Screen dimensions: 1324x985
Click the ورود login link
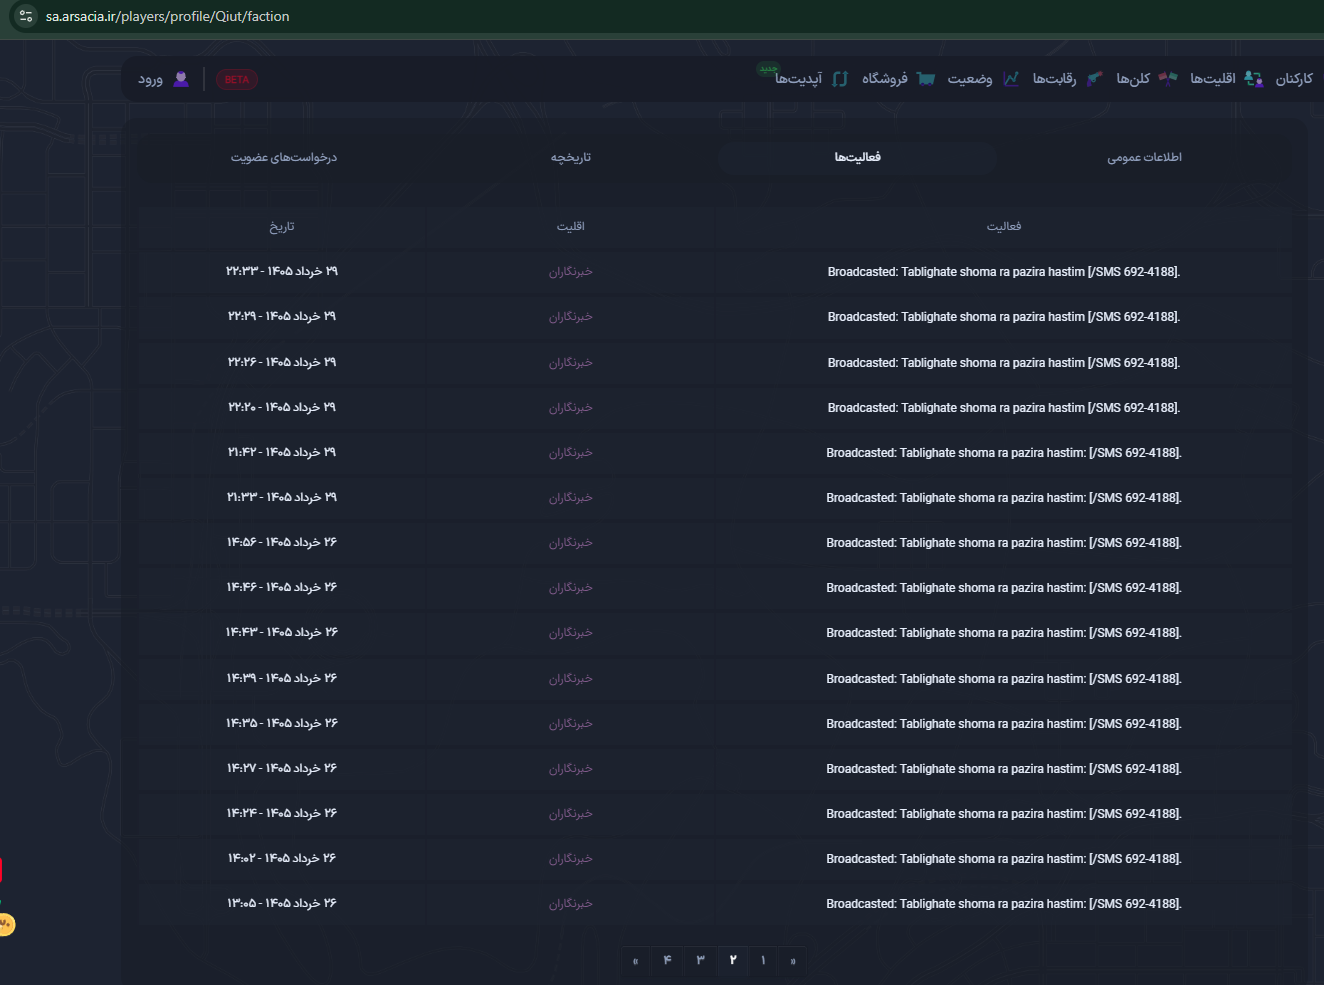(151, 79)
